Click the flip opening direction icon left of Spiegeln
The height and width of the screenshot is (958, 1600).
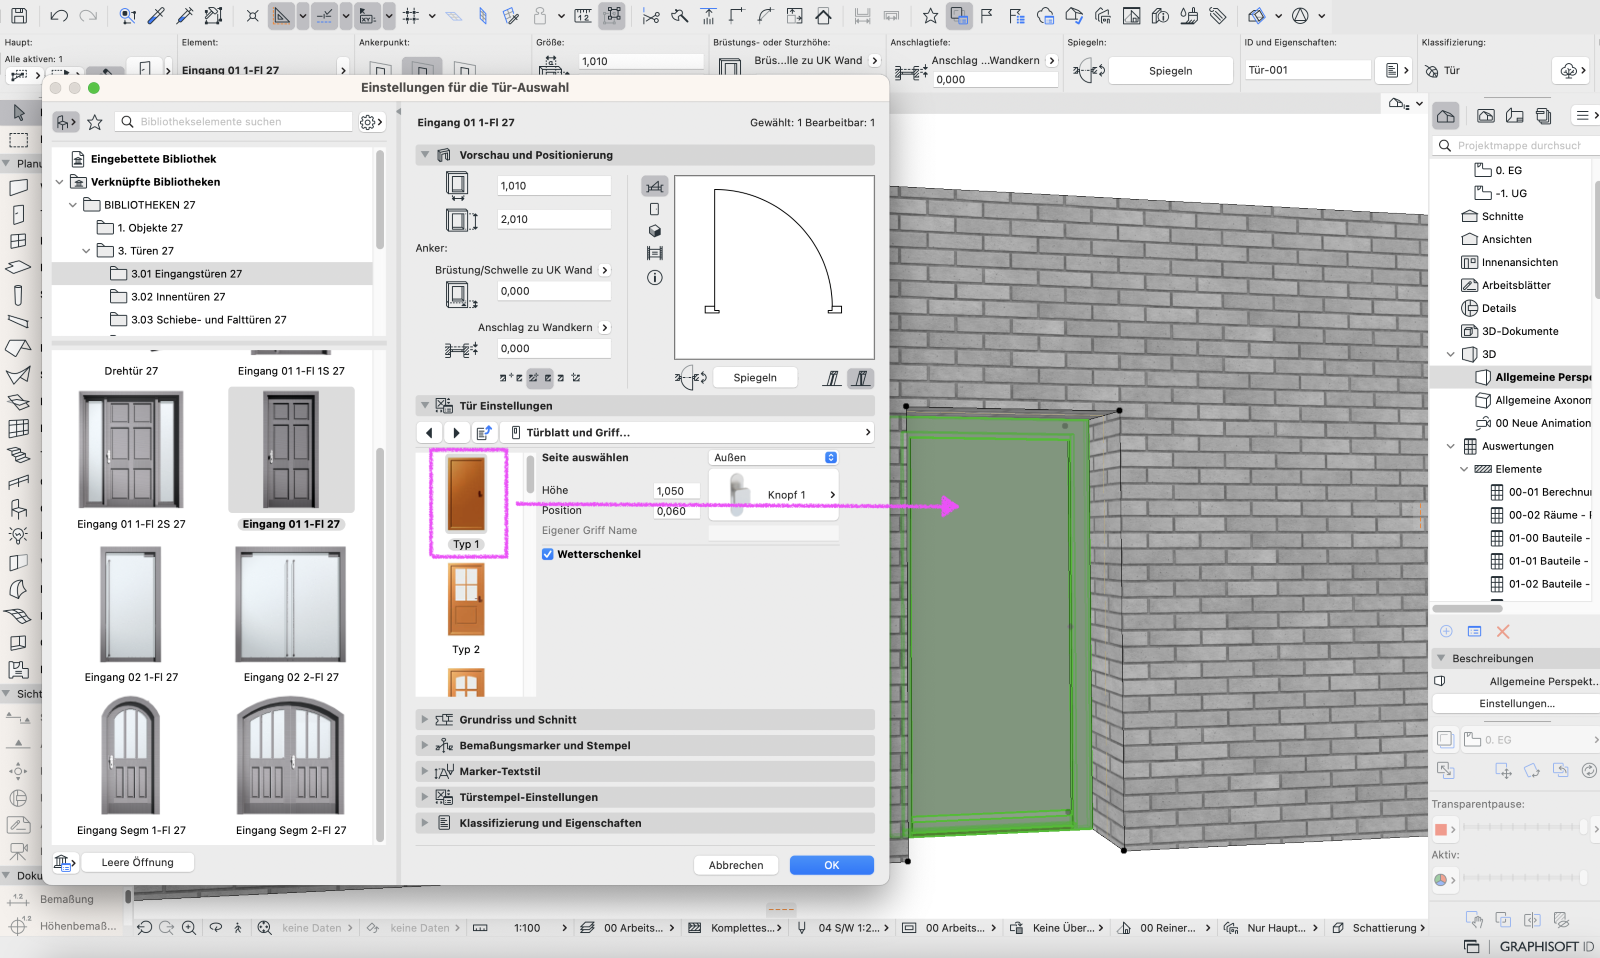pos(690,378)
